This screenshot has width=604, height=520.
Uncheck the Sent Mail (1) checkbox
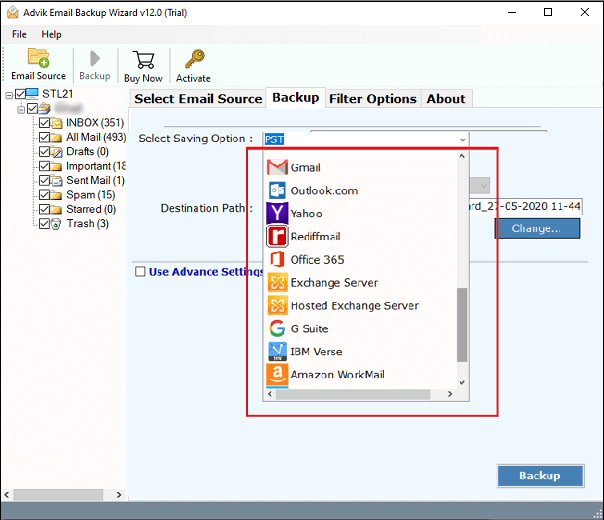(x=44, y=181)
